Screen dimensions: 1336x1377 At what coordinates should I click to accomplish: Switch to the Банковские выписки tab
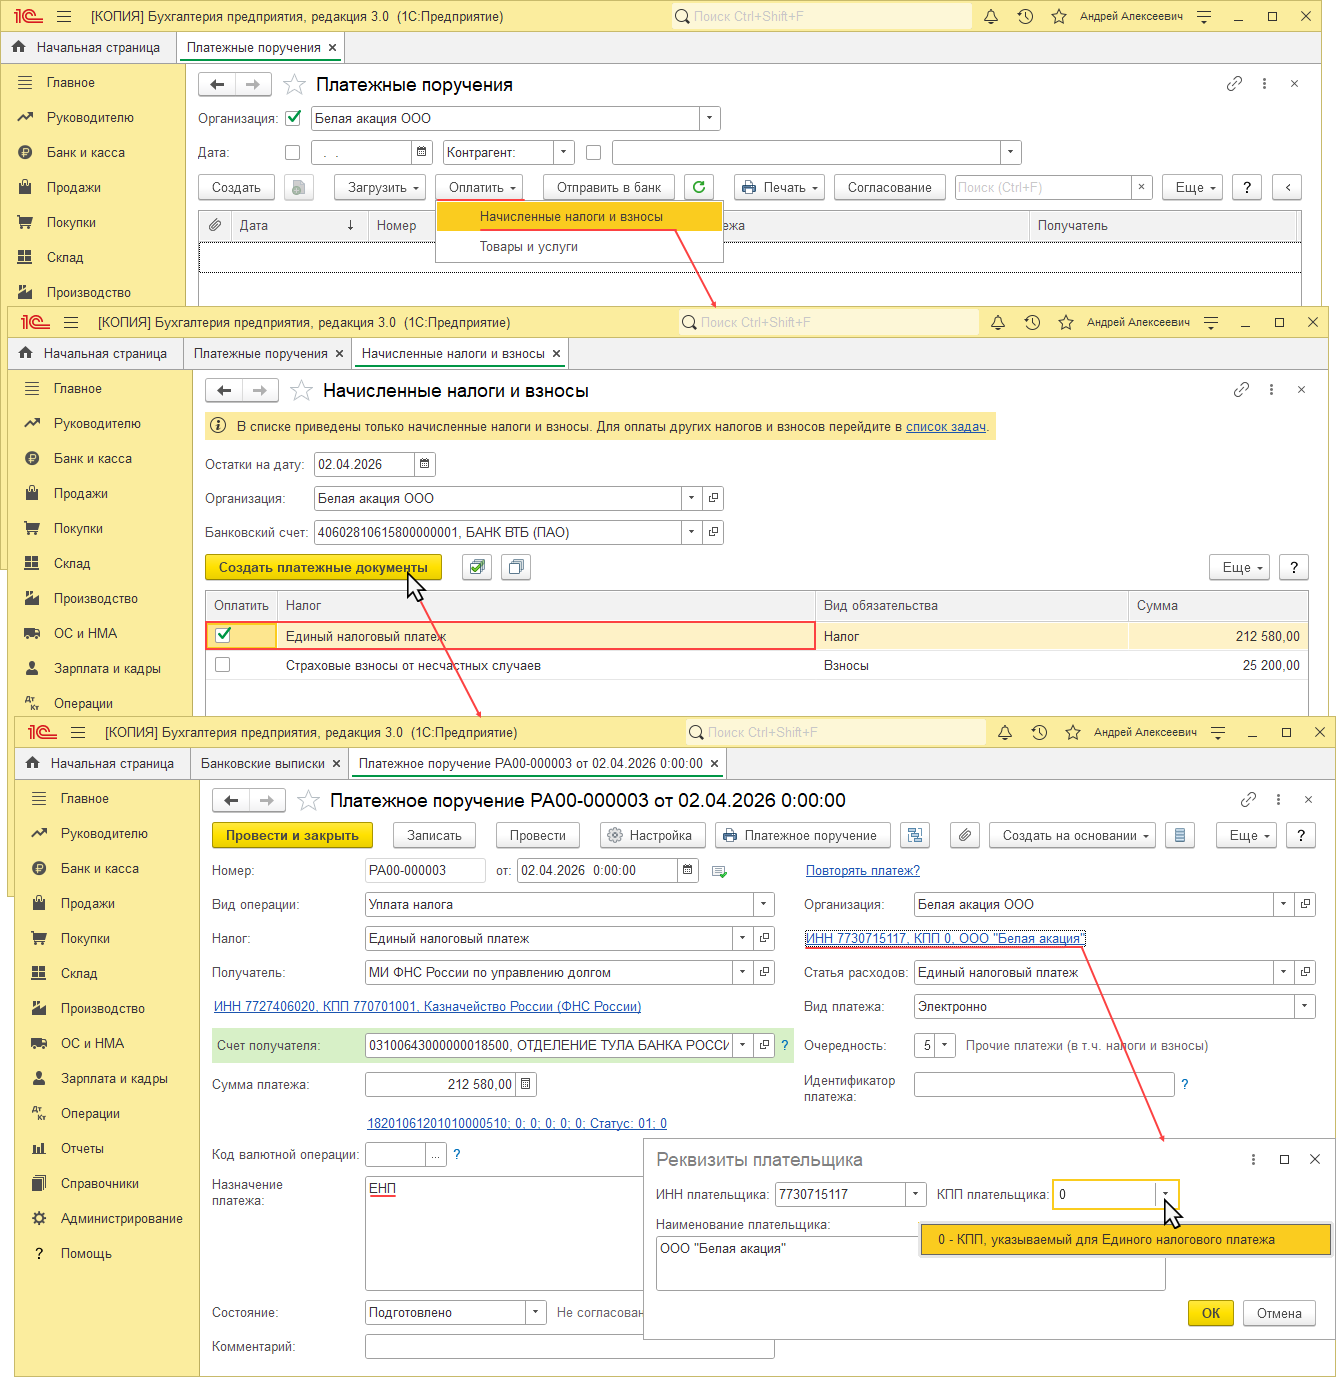(262, 763)
